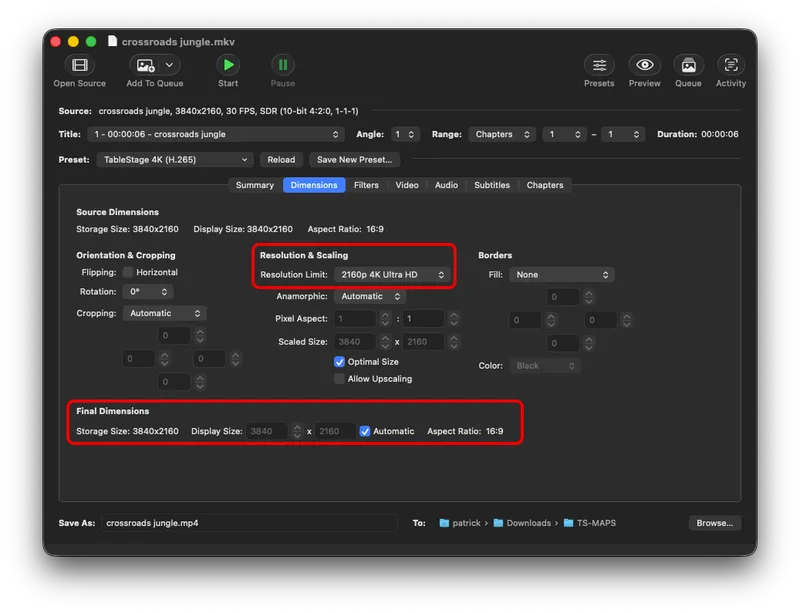Viewport: 800px width, 613px height.
Task: Switch to the Filters tab
Action: [x=366, y=185]
